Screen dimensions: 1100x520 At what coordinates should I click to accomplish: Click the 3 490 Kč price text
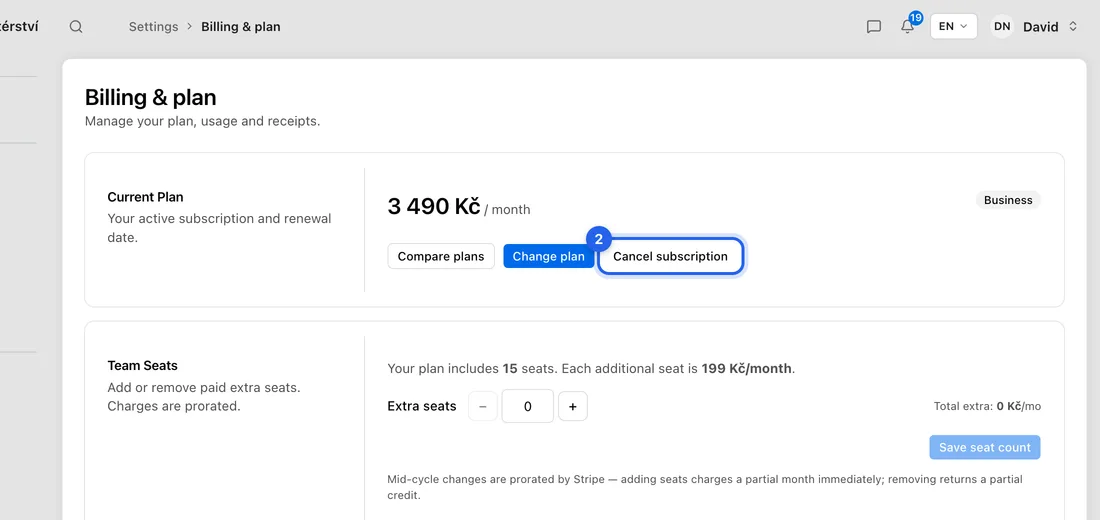pos(434,206)
